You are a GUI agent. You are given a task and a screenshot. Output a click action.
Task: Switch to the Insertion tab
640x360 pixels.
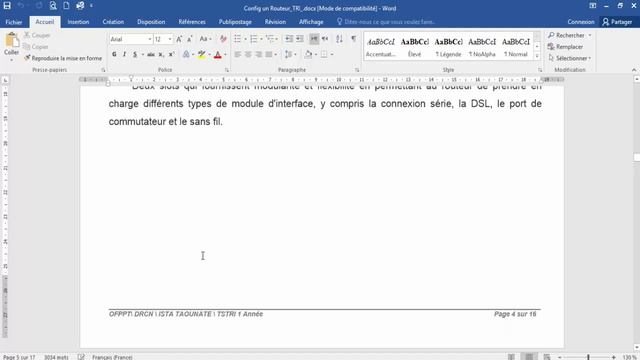coord(78,22)
